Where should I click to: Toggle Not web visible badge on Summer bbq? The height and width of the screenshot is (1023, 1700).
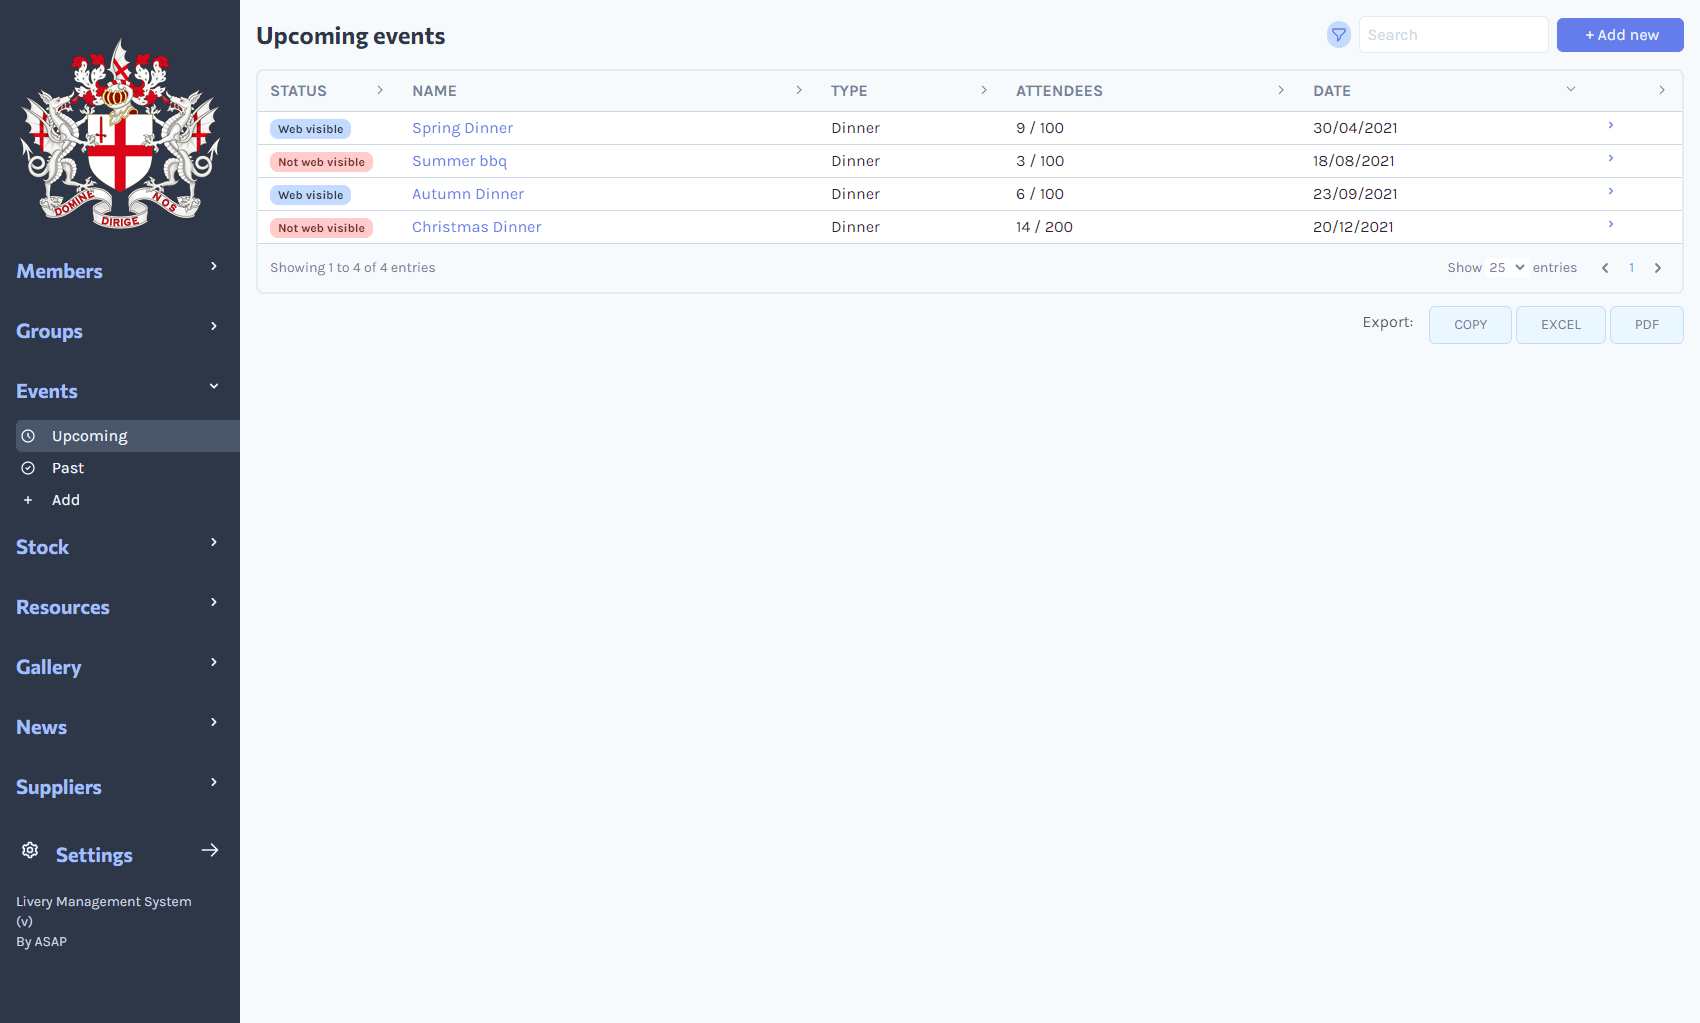(x=321, y=161)
